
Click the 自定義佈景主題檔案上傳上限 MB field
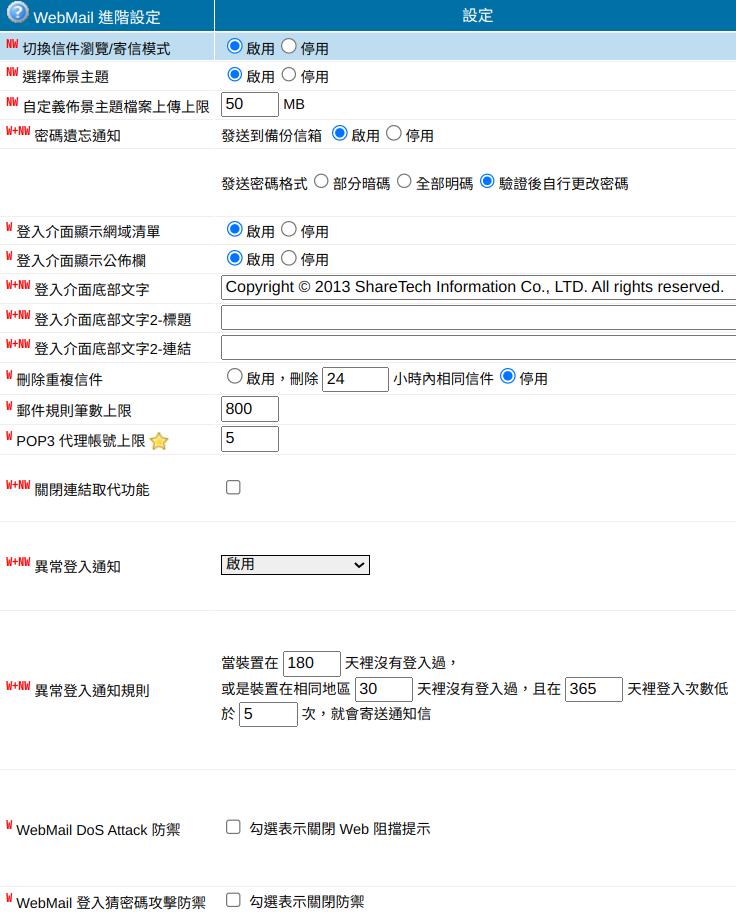point(249,104)
